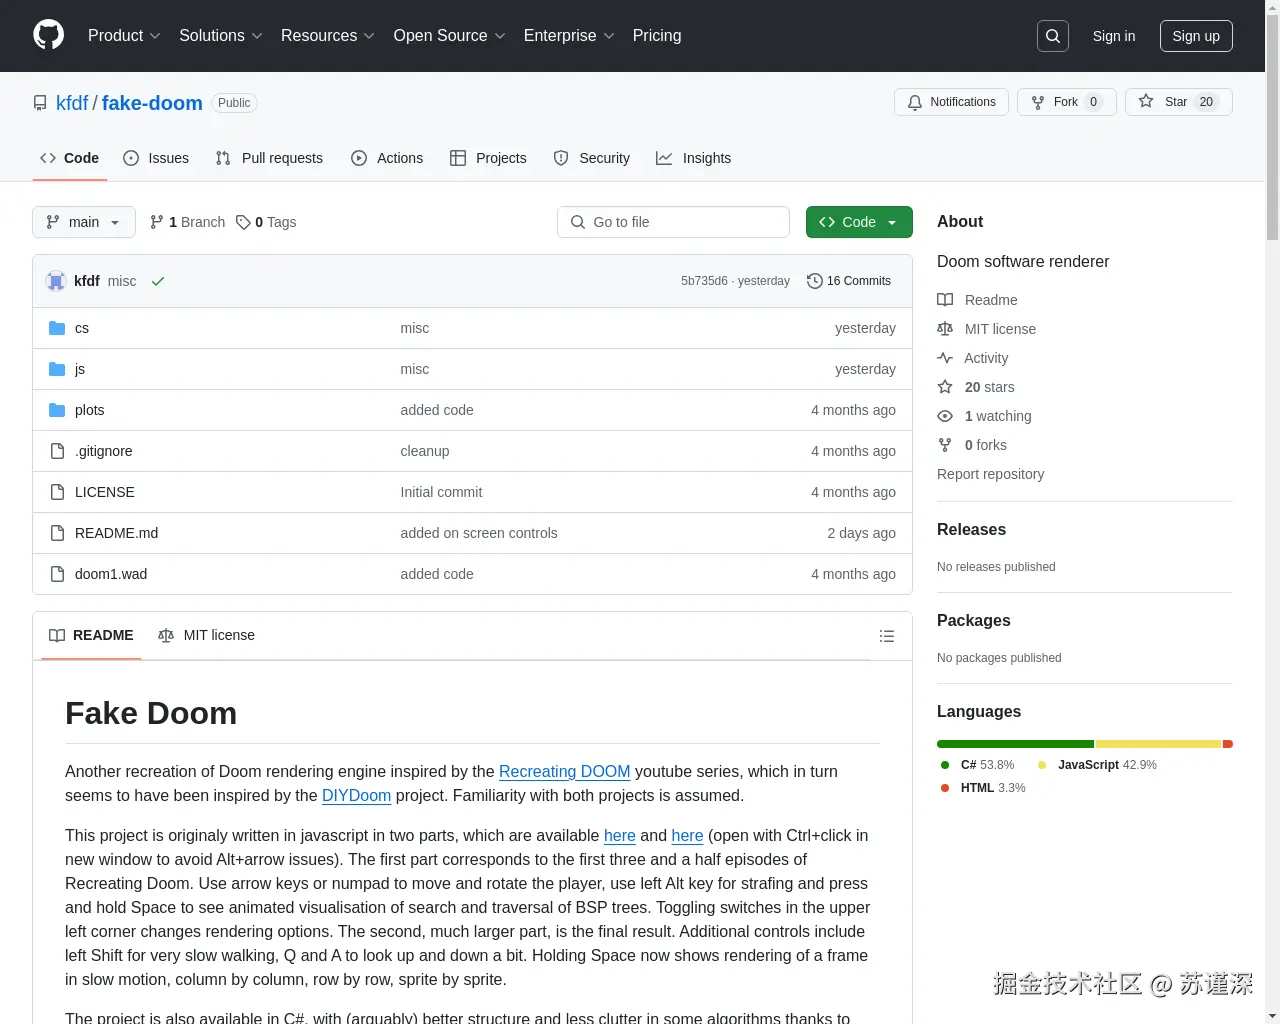Viewport: 1280px width, 1024px height.
Task: Click the eye icon next to 1 watching
Action: pos(945,416)
